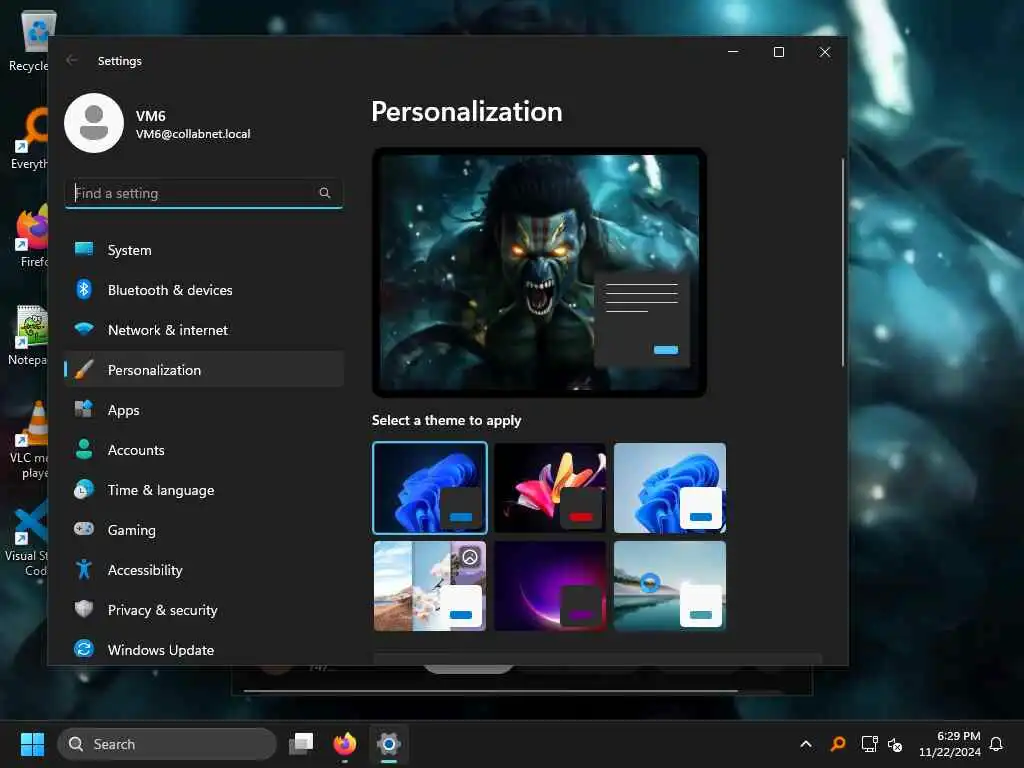Click the Settings window vertical scrollbar
1024x768 pixels.
[x=842, y=261]
